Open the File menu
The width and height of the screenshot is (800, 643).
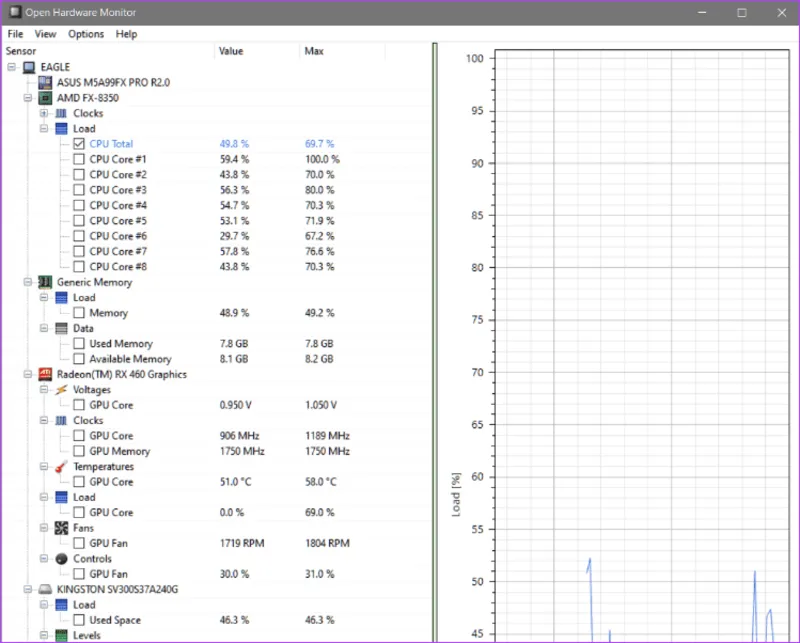[15, 34]
